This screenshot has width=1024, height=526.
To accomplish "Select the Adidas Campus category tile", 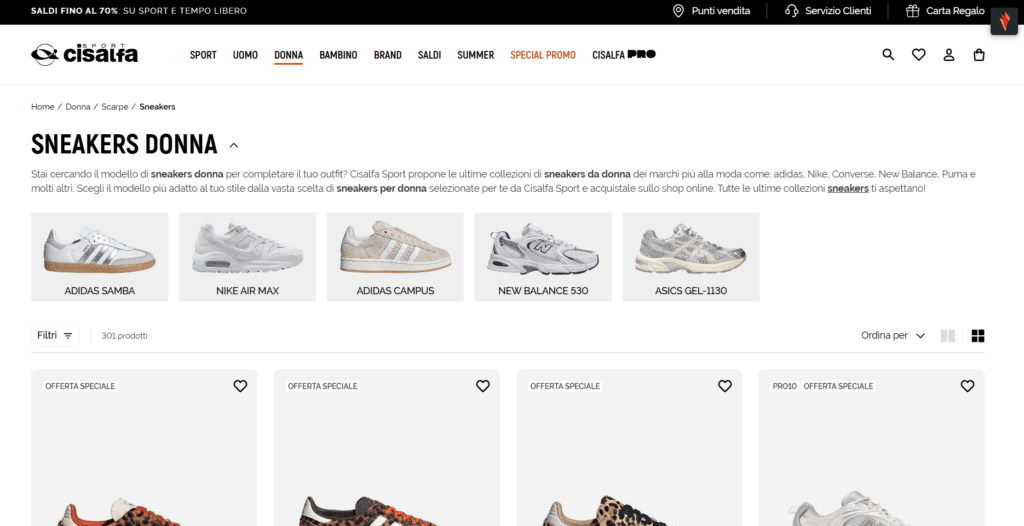I will (395, 257).
